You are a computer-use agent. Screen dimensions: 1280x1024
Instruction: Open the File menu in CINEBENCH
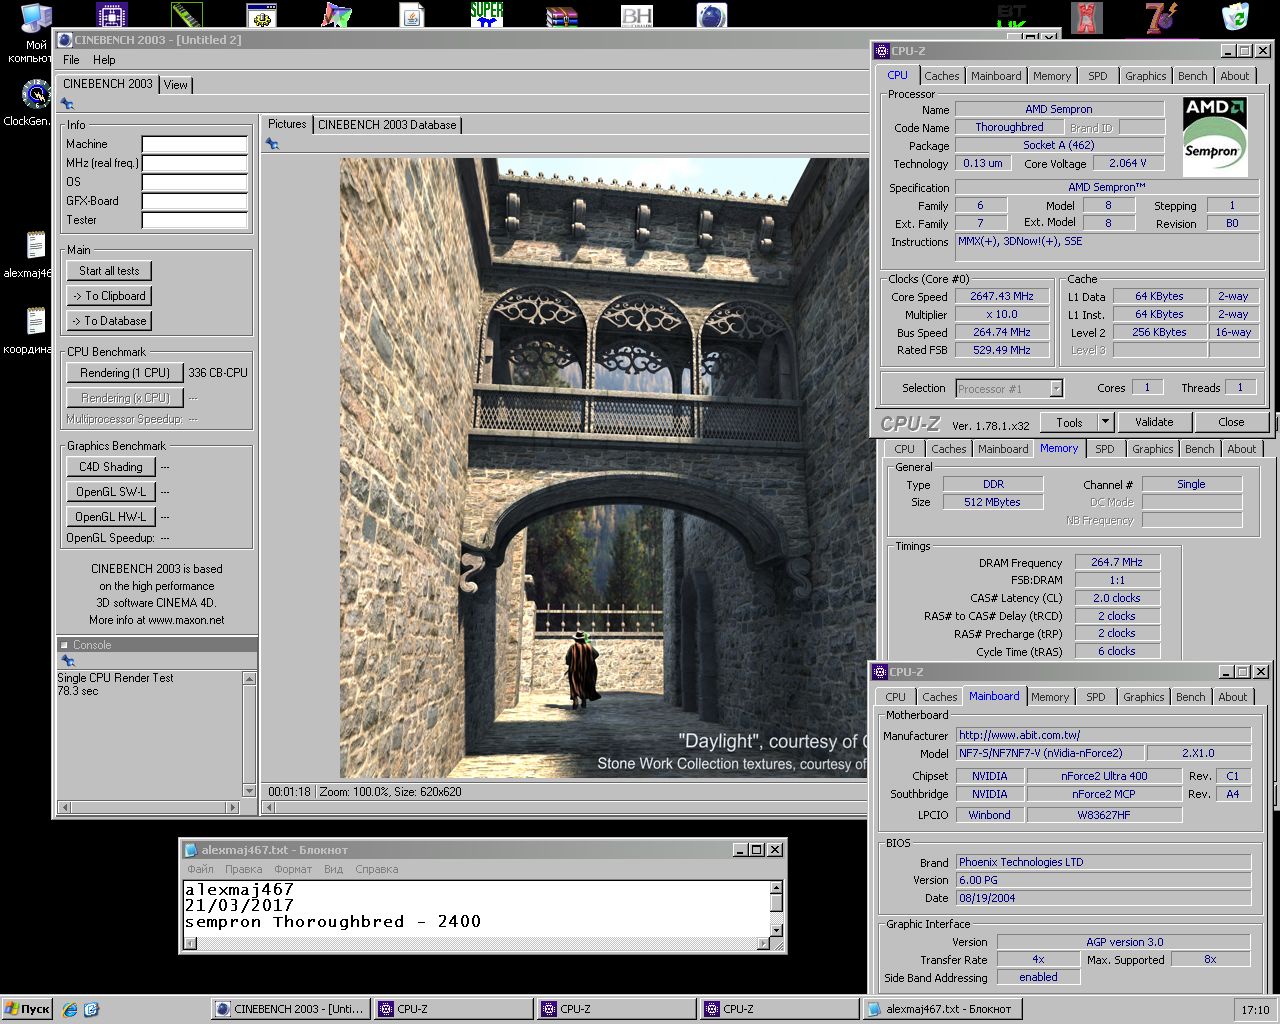coord(71,60)
